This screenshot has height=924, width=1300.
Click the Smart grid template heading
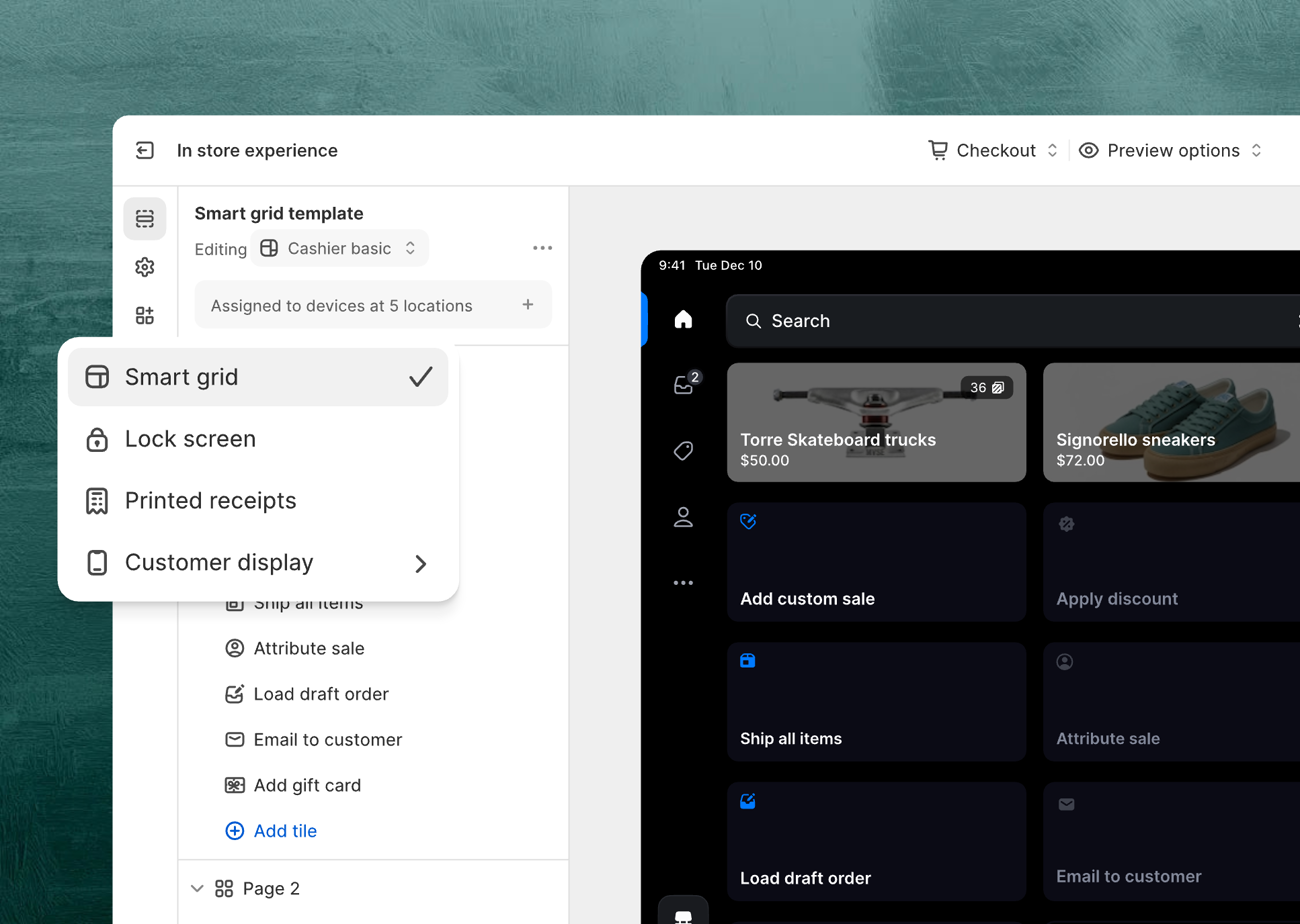tap(279, 213)
